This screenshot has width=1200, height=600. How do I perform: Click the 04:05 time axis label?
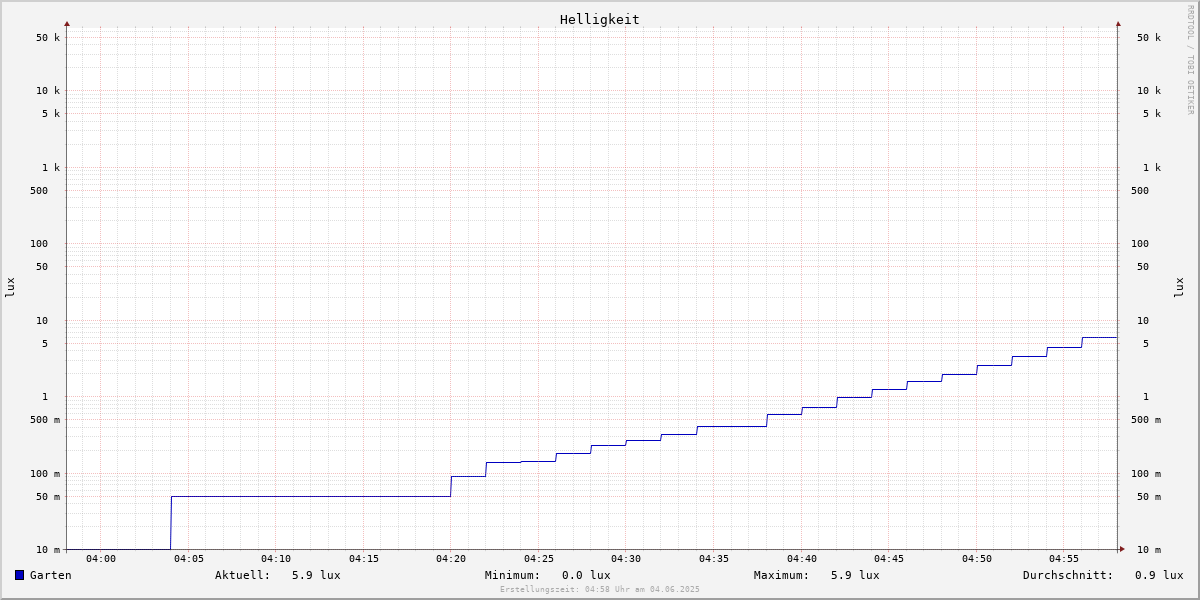point(188,559)
